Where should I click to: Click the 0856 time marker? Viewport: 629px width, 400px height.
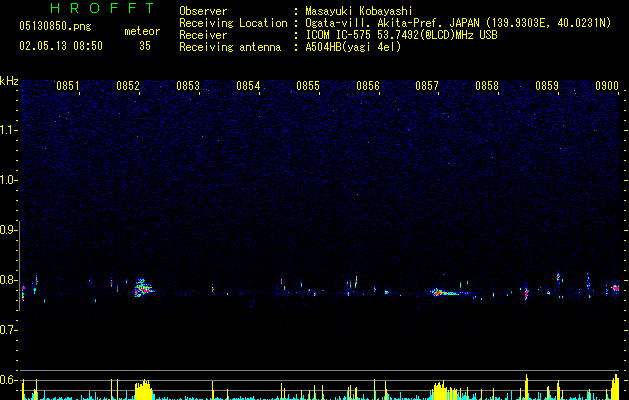368,86
